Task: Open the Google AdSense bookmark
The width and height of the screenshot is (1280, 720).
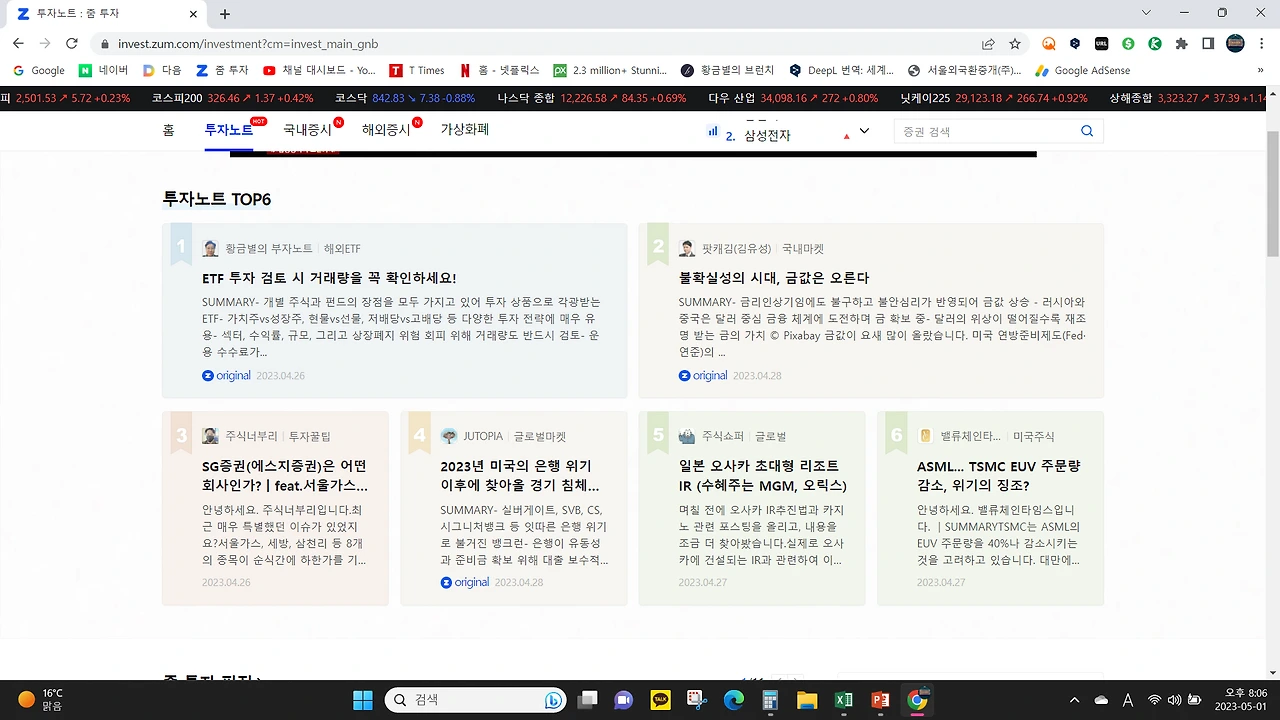Action: pyautogui.click(x=1082, y=71)
